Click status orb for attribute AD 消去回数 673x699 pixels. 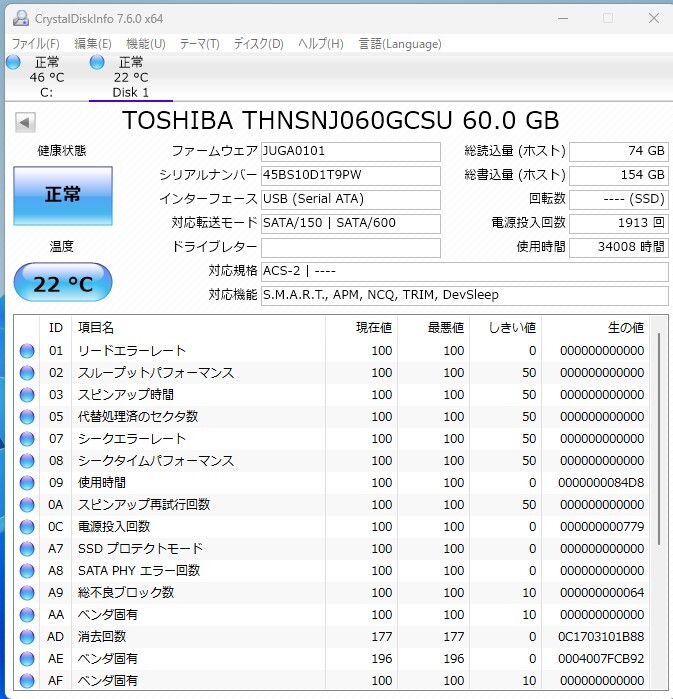click(27, 637)
